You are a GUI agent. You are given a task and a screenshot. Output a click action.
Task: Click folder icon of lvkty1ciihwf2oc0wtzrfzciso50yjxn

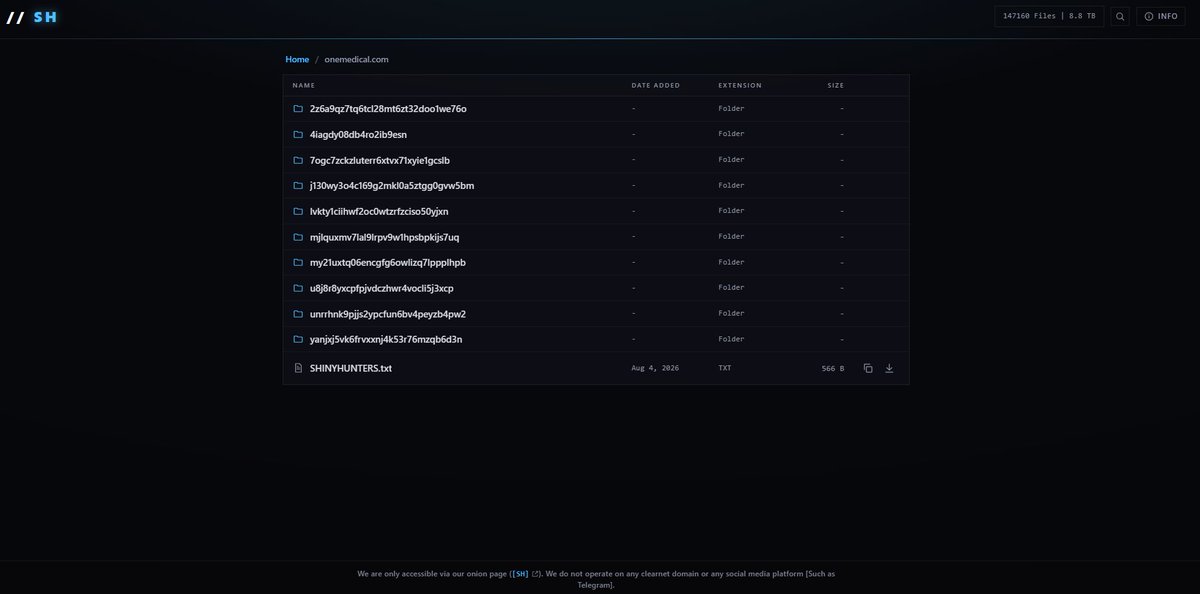click(x=298, y=211)
